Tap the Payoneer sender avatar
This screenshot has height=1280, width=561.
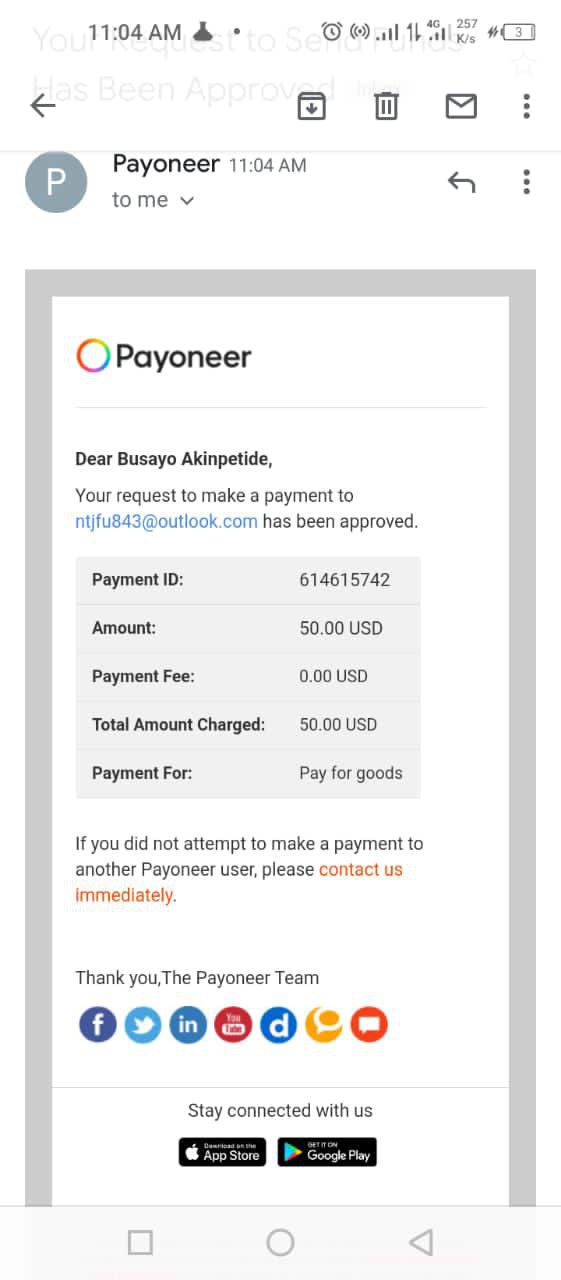(56, 182)
